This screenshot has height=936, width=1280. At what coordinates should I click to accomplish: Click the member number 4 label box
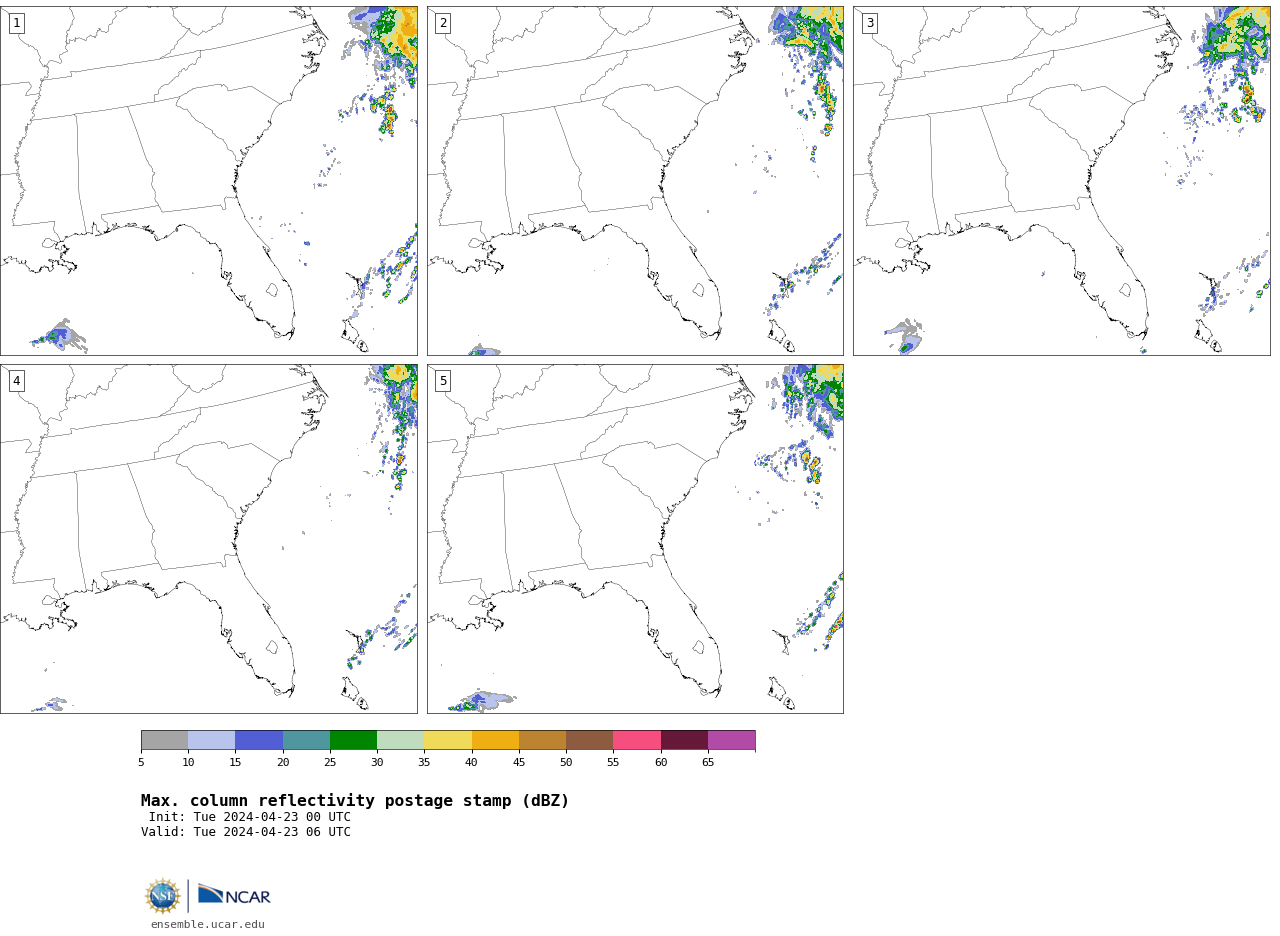point(16,381)
